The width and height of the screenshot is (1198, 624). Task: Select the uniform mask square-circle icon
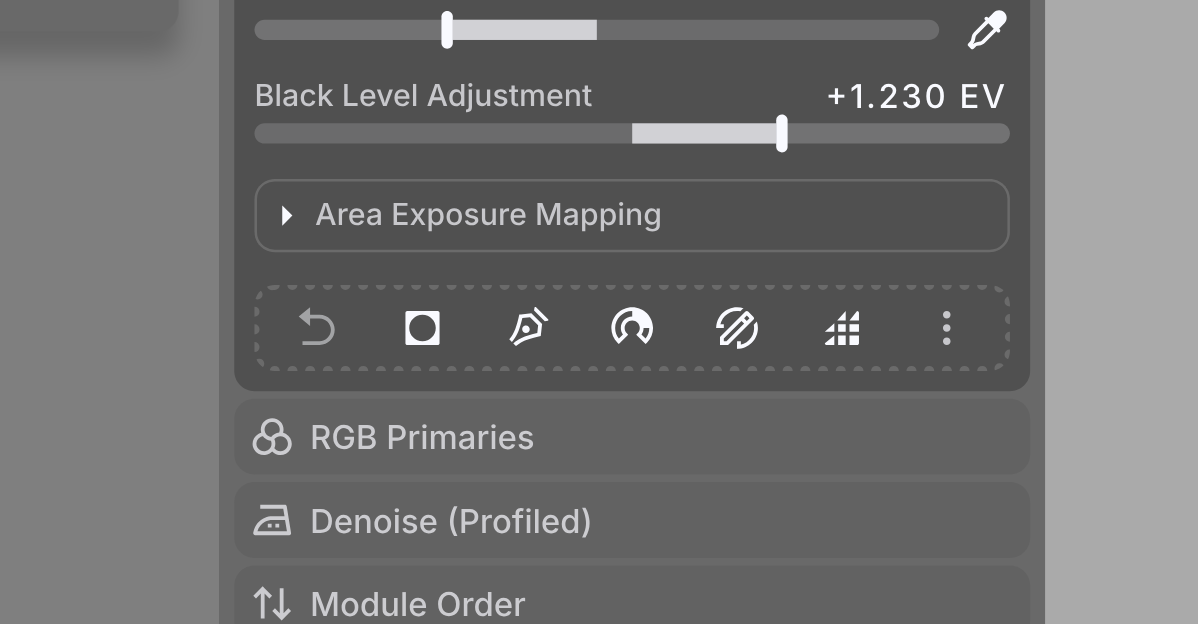(422, 328)
